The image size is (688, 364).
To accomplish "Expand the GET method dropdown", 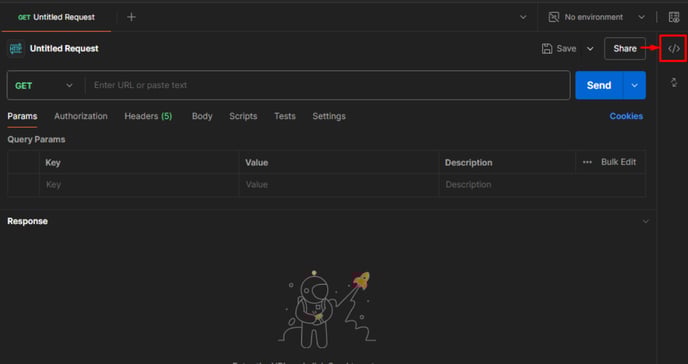I will coord(44,86).
